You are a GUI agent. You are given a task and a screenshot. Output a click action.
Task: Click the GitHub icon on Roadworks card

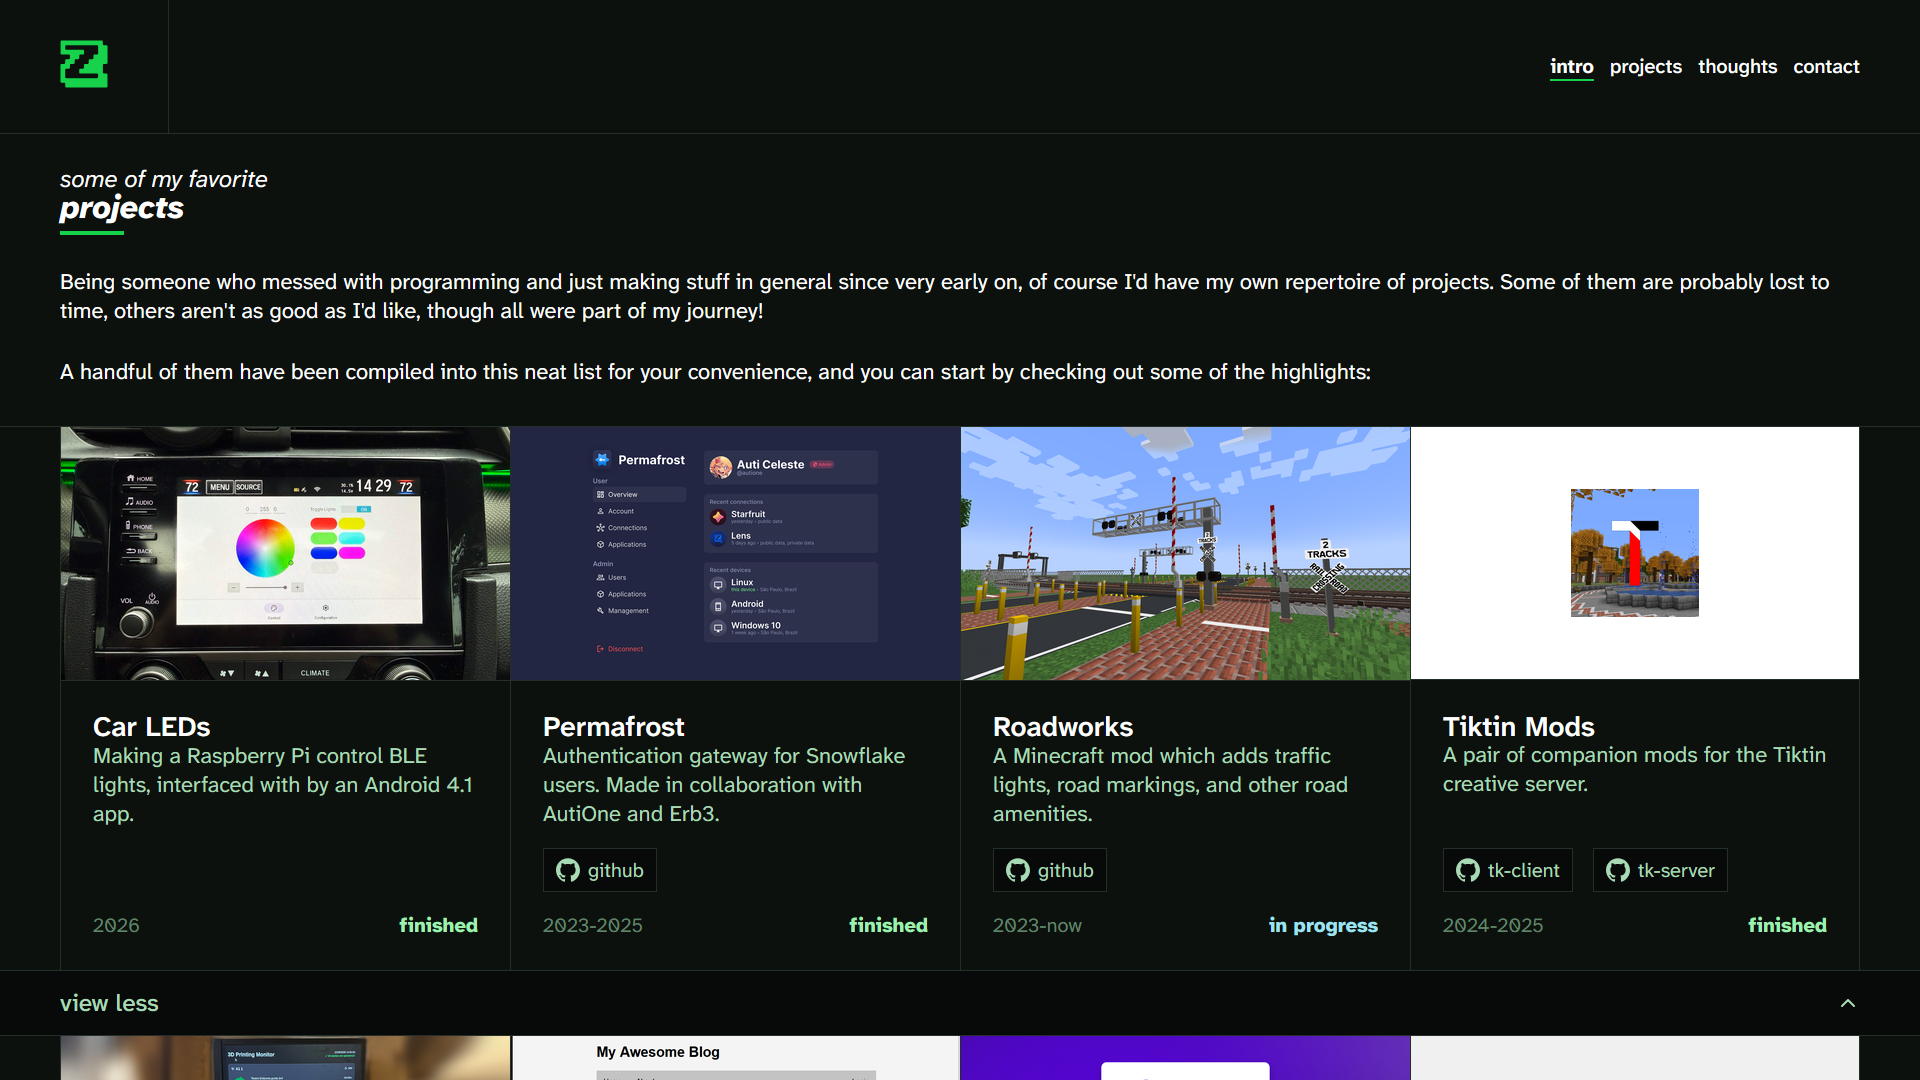click(x=1018, y=871)
